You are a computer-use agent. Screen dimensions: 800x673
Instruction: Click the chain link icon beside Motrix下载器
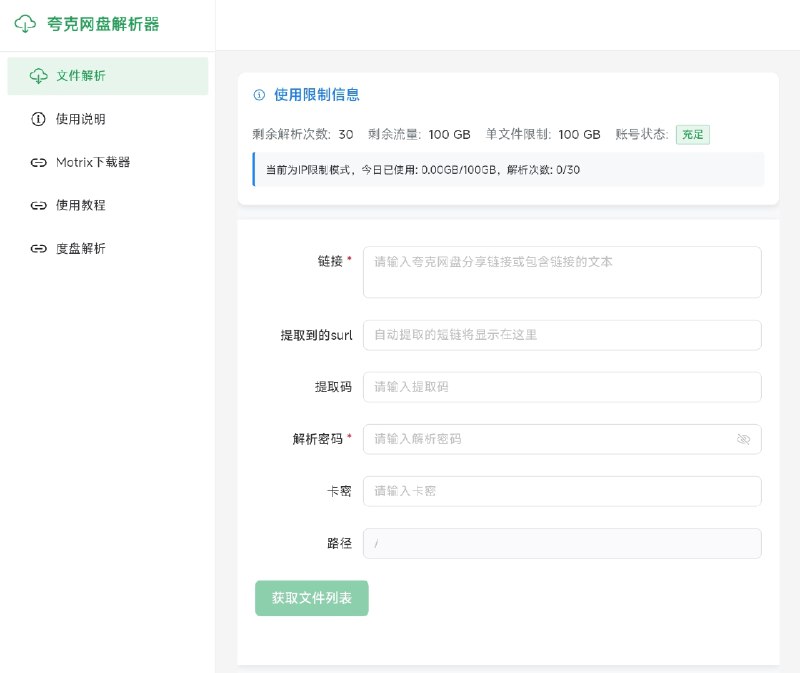pyautogui.click(x=38, y=161)
